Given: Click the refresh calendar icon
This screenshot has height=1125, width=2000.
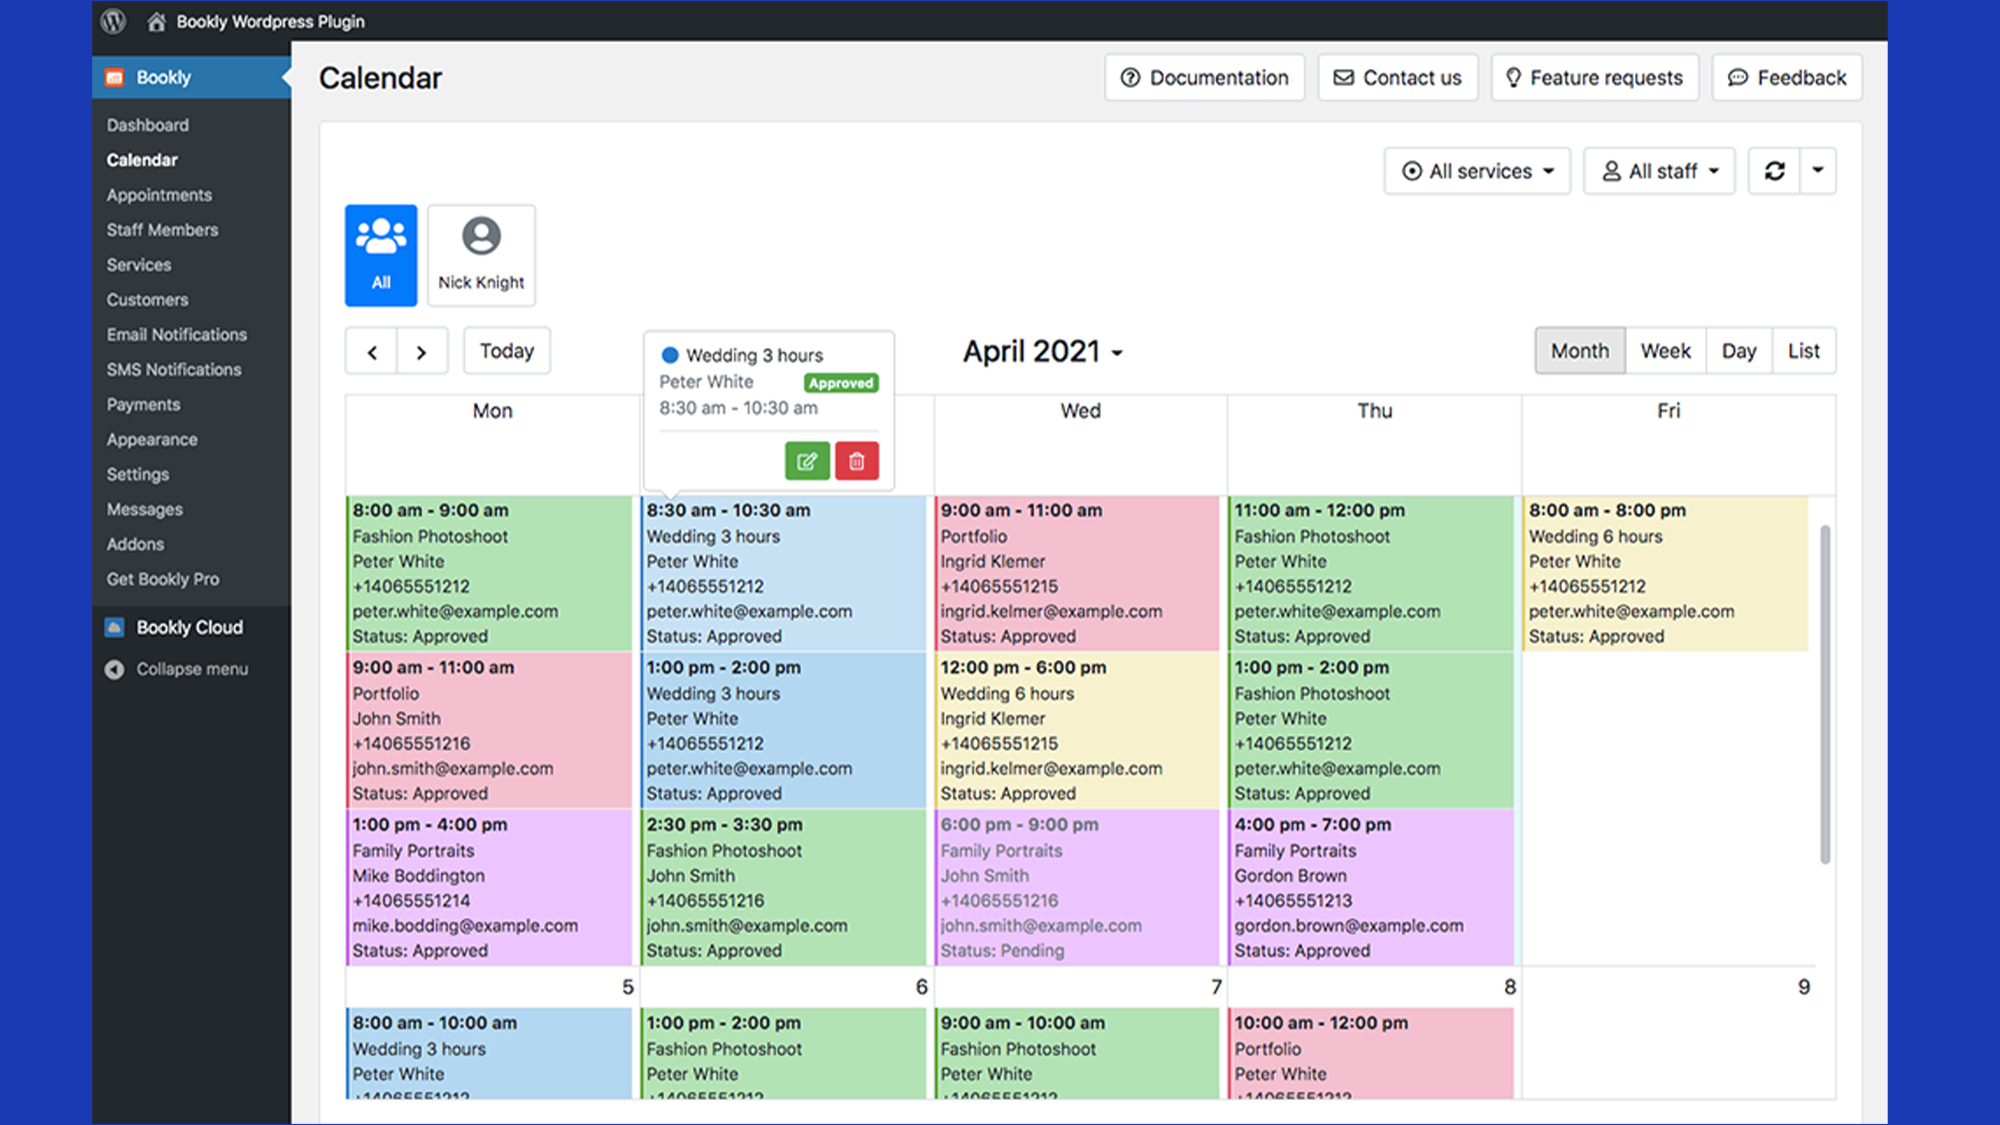Looking at the screenshot, I should point(1774,171).
